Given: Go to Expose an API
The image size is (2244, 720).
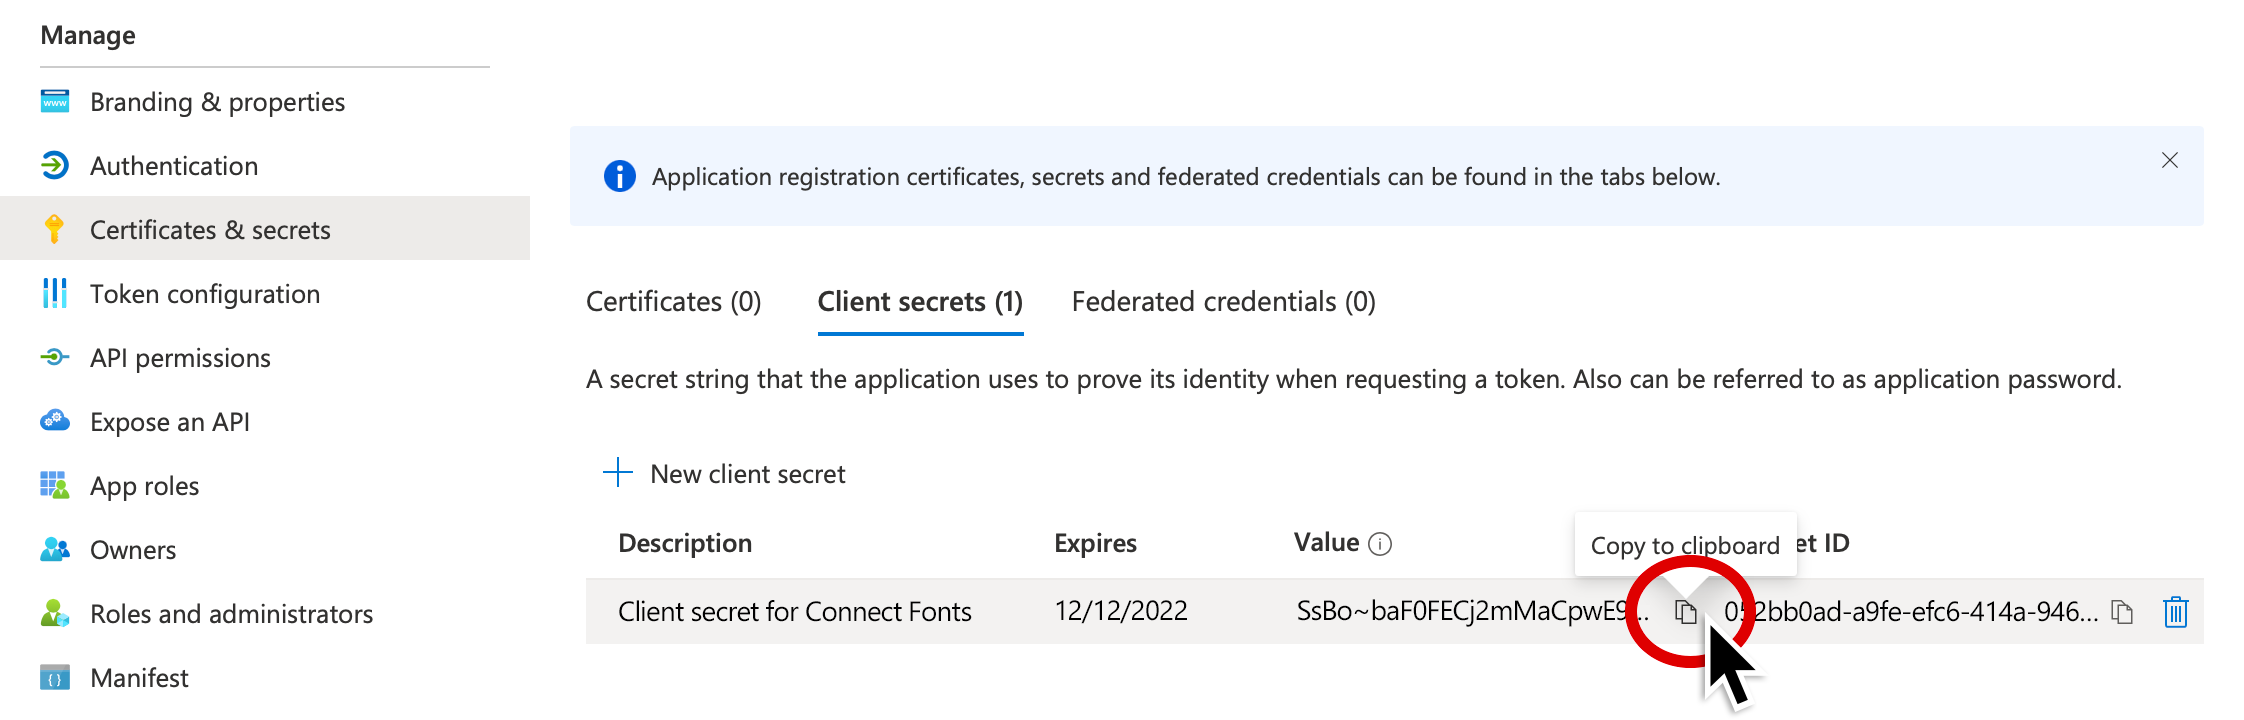Looking at the screenshot, I should pyautogui.click(x=170, y=422).
